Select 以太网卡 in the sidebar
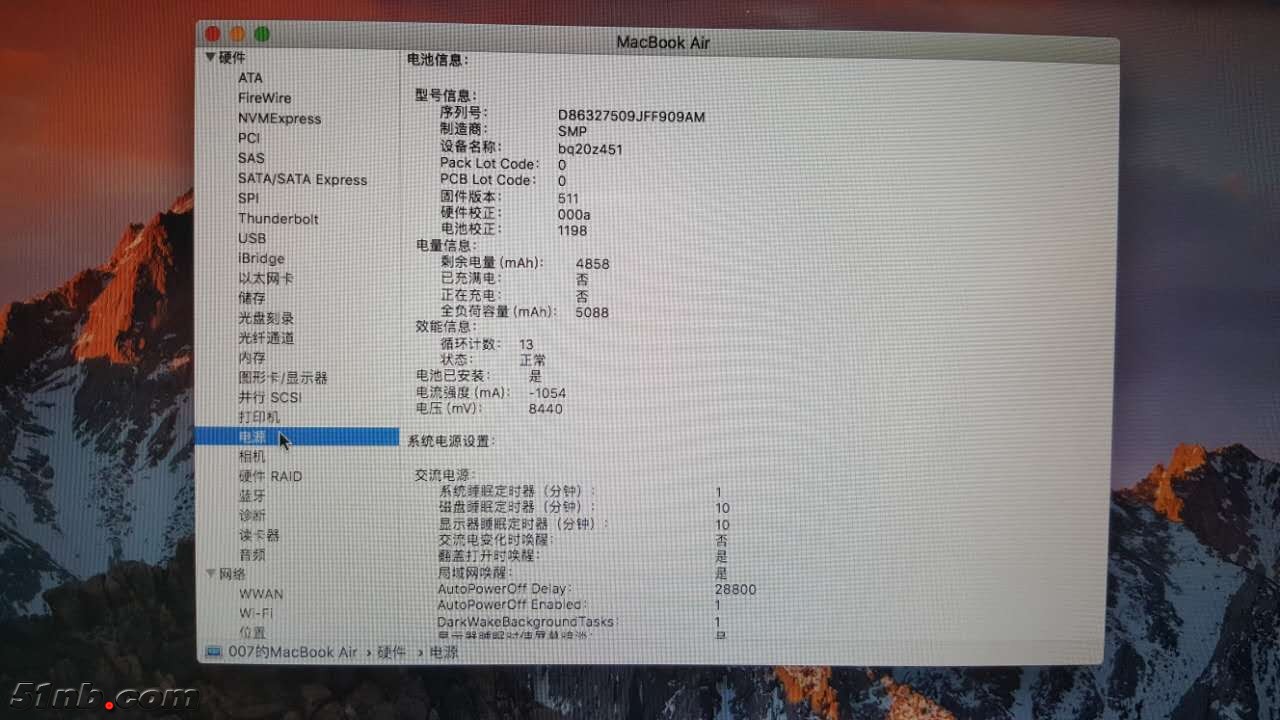The image size is (1280, 720). [x=266, y=279]
